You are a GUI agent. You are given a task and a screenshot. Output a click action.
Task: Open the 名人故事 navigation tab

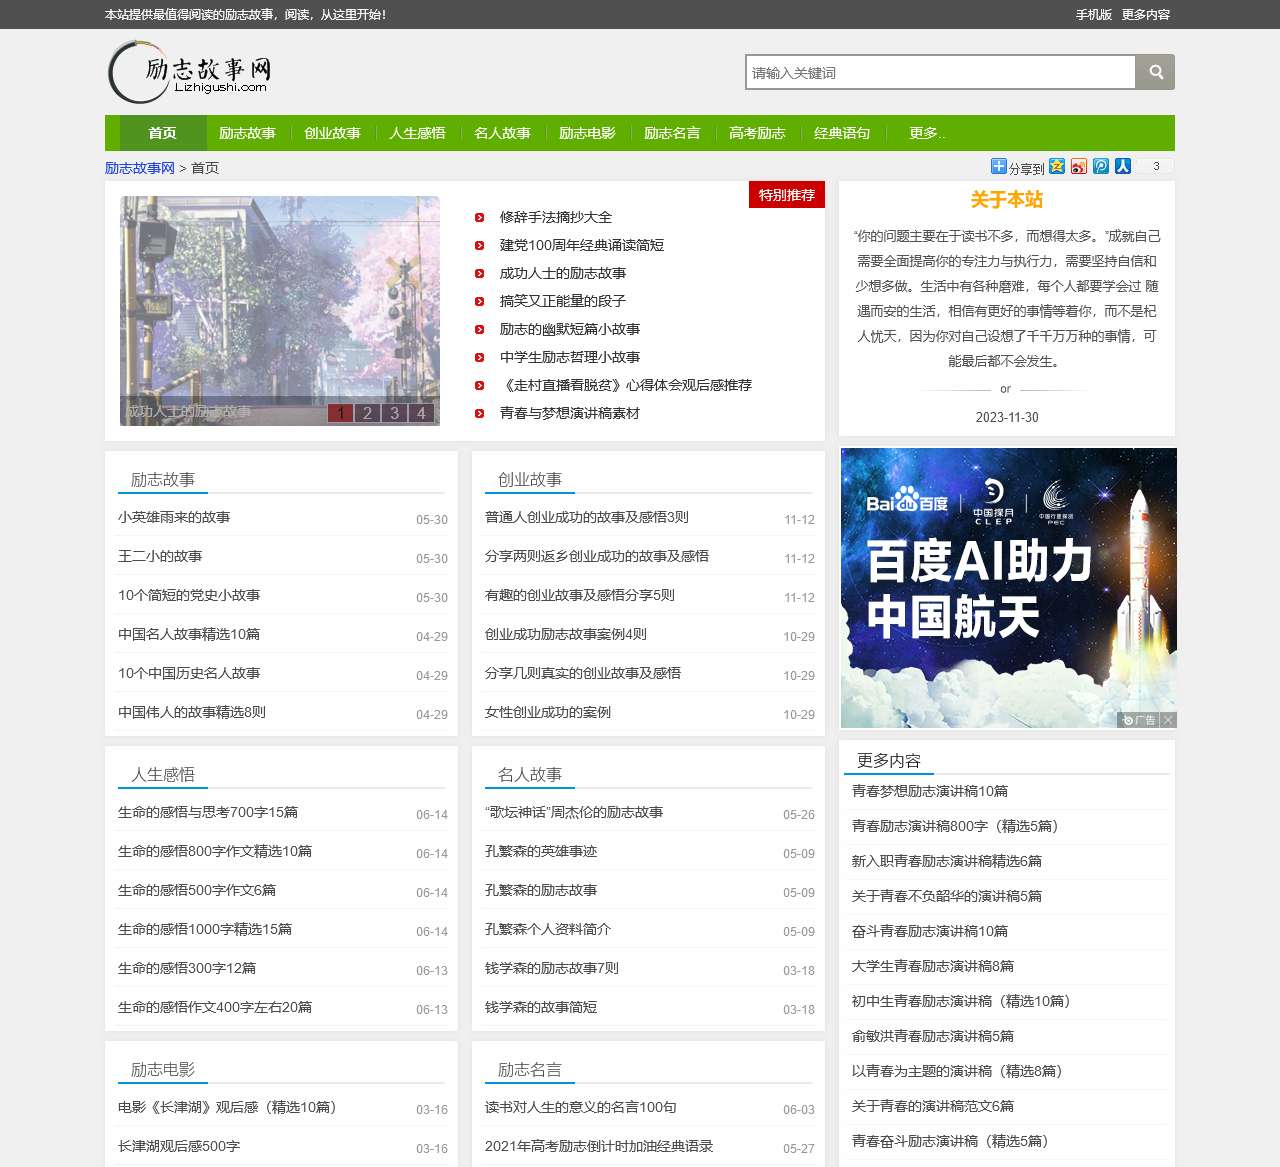click(502, 133)
